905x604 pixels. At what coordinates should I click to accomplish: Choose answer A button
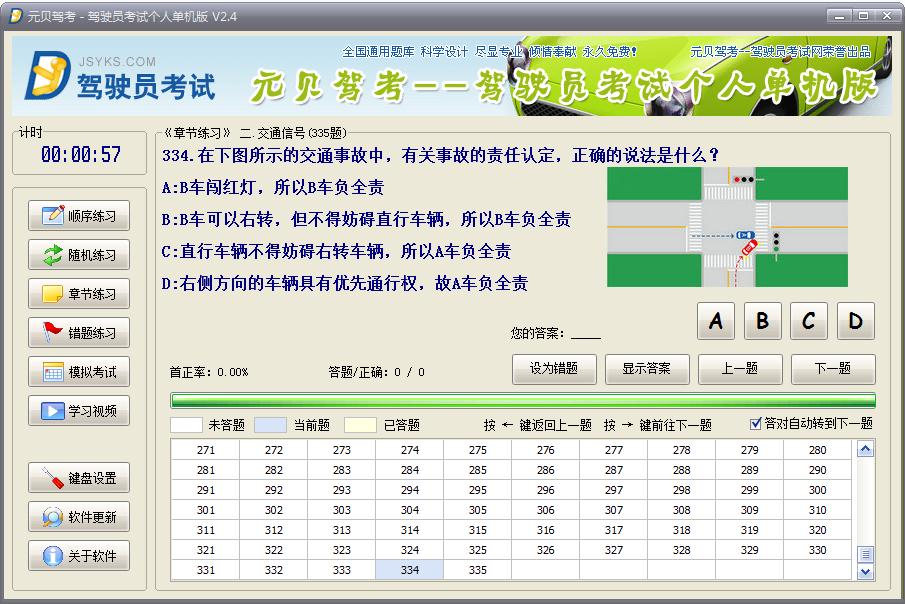(716, 321)
